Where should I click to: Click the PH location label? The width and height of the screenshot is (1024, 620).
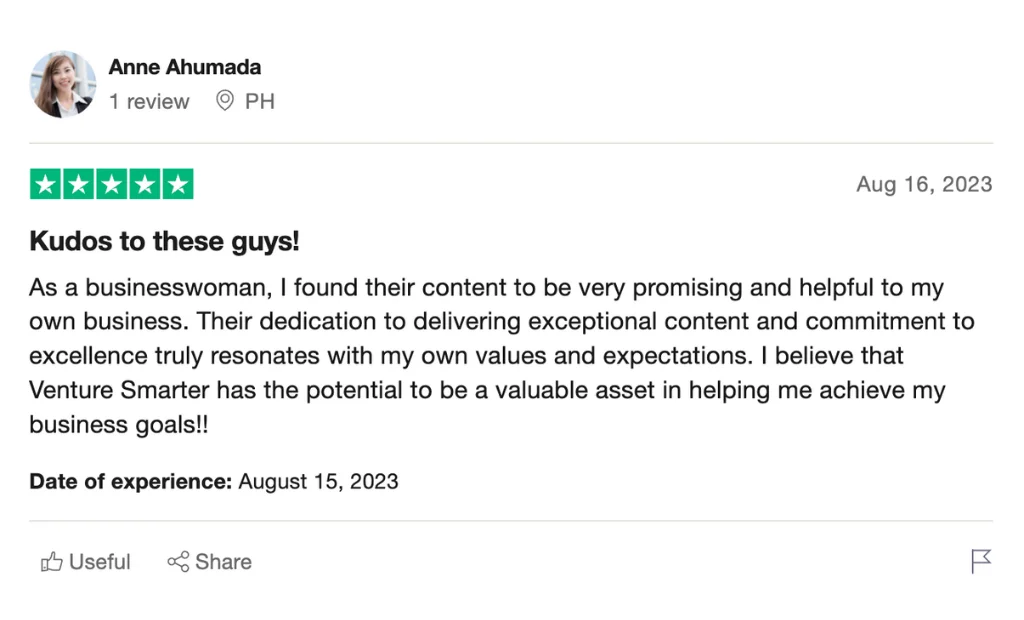point(262,101)
